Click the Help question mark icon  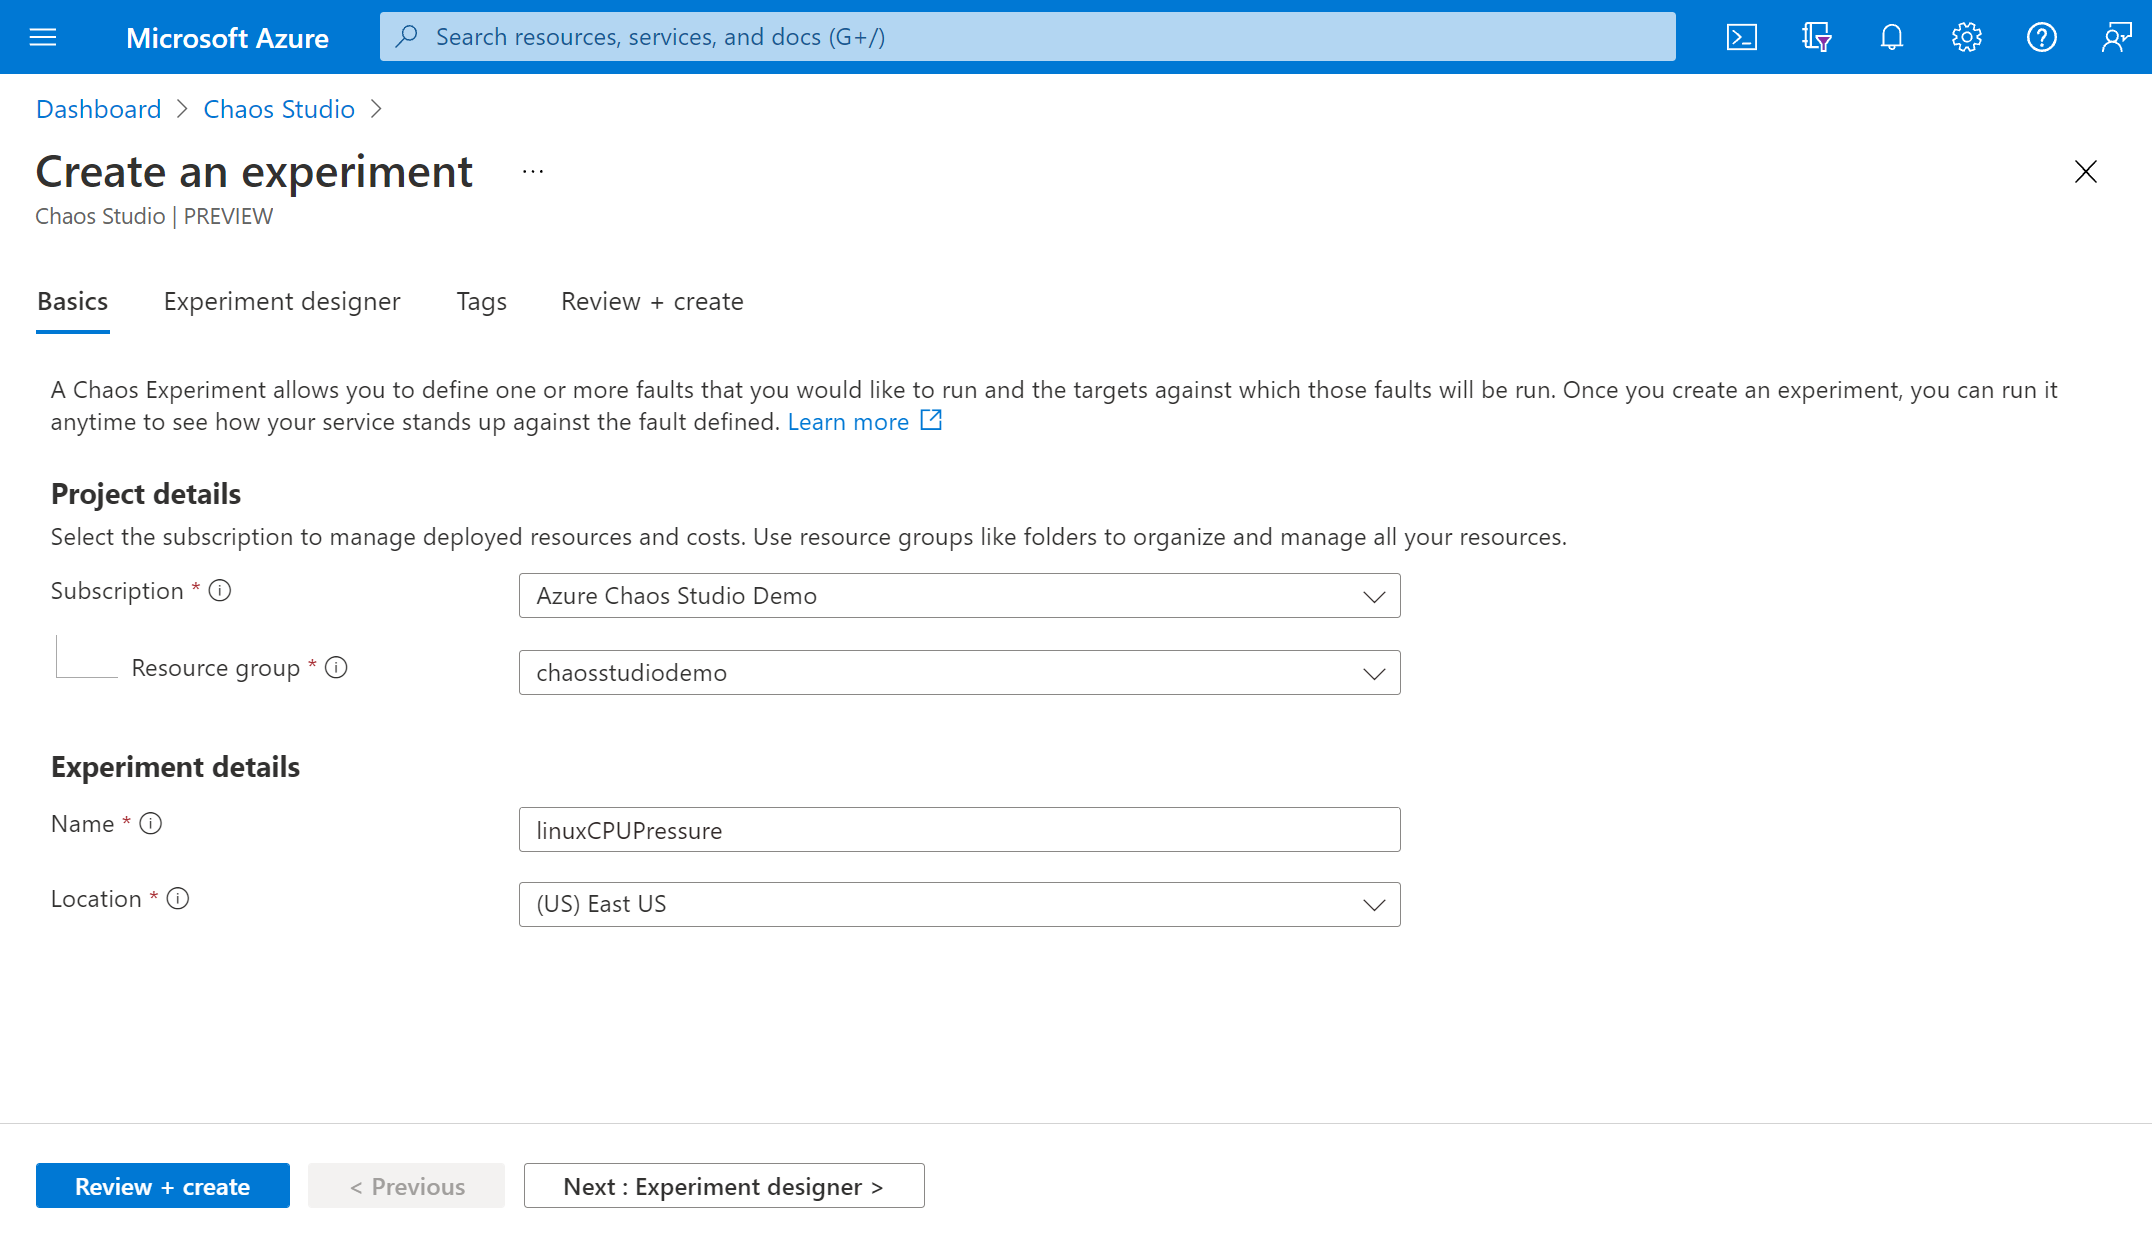tap(2041, 35)
